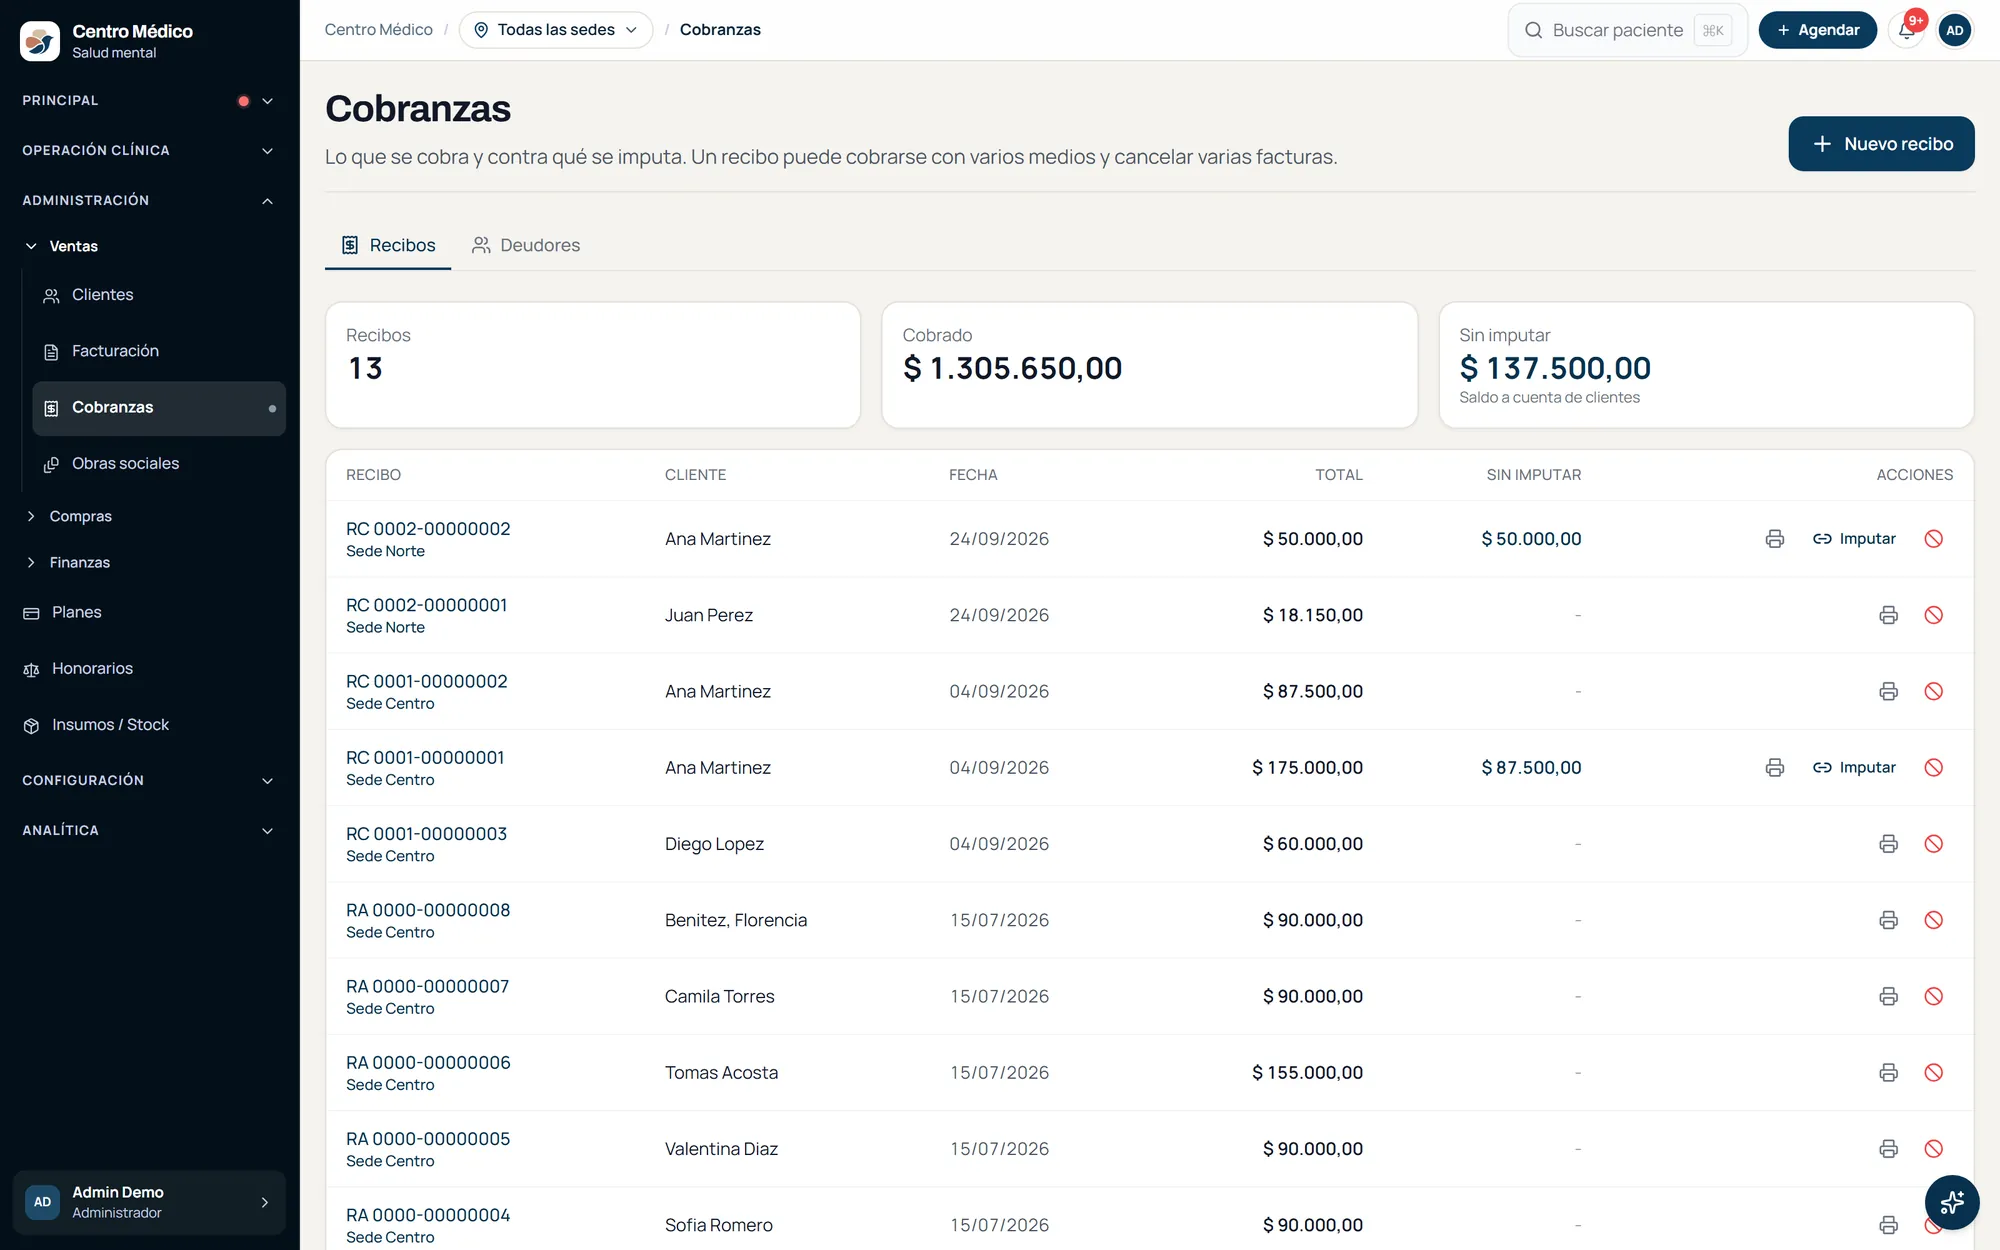Expand the Analítica section
The width and height of the screenshot is (2000, 1250).
148,831
